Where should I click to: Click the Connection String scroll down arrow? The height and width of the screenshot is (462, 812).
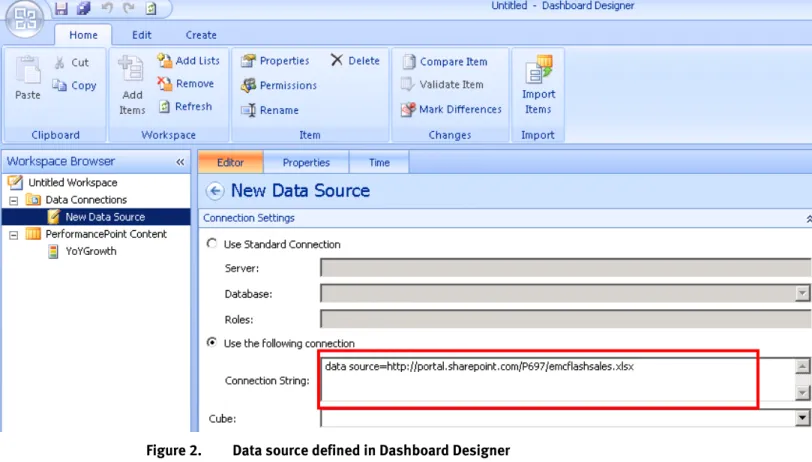[x=802, y=393]
